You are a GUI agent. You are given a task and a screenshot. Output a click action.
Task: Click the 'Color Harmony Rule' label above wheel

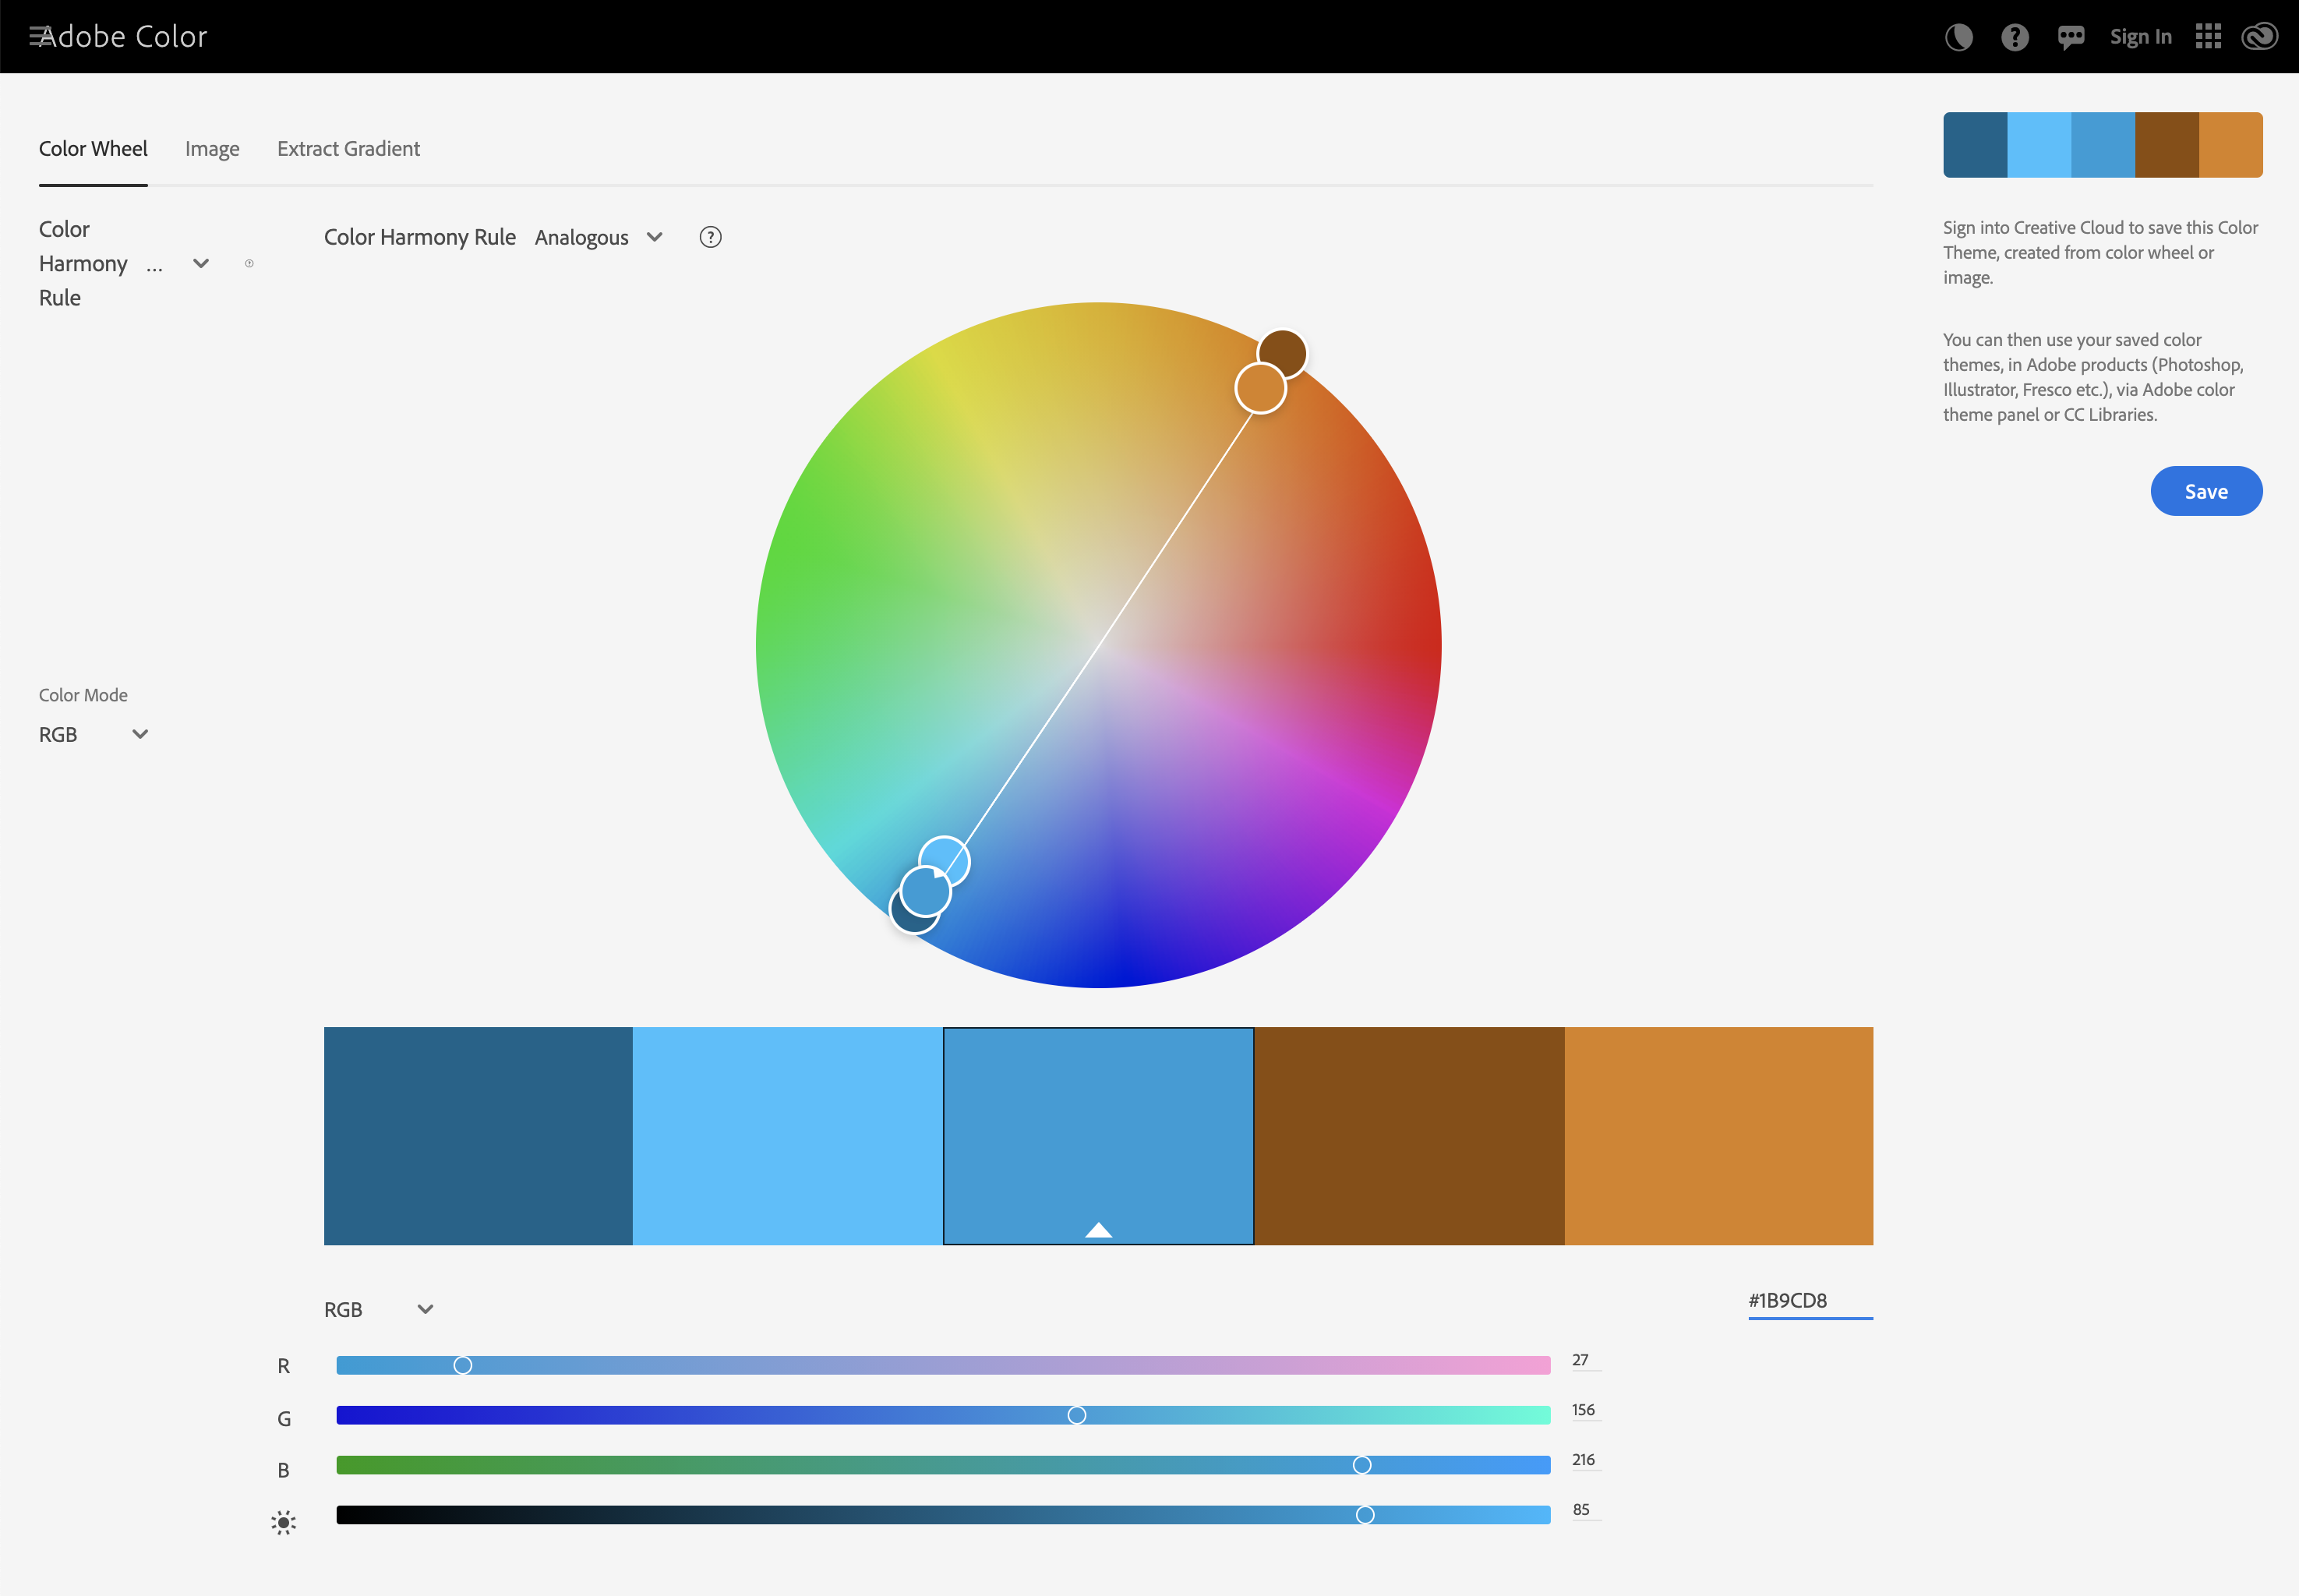(x=420, y=237)
